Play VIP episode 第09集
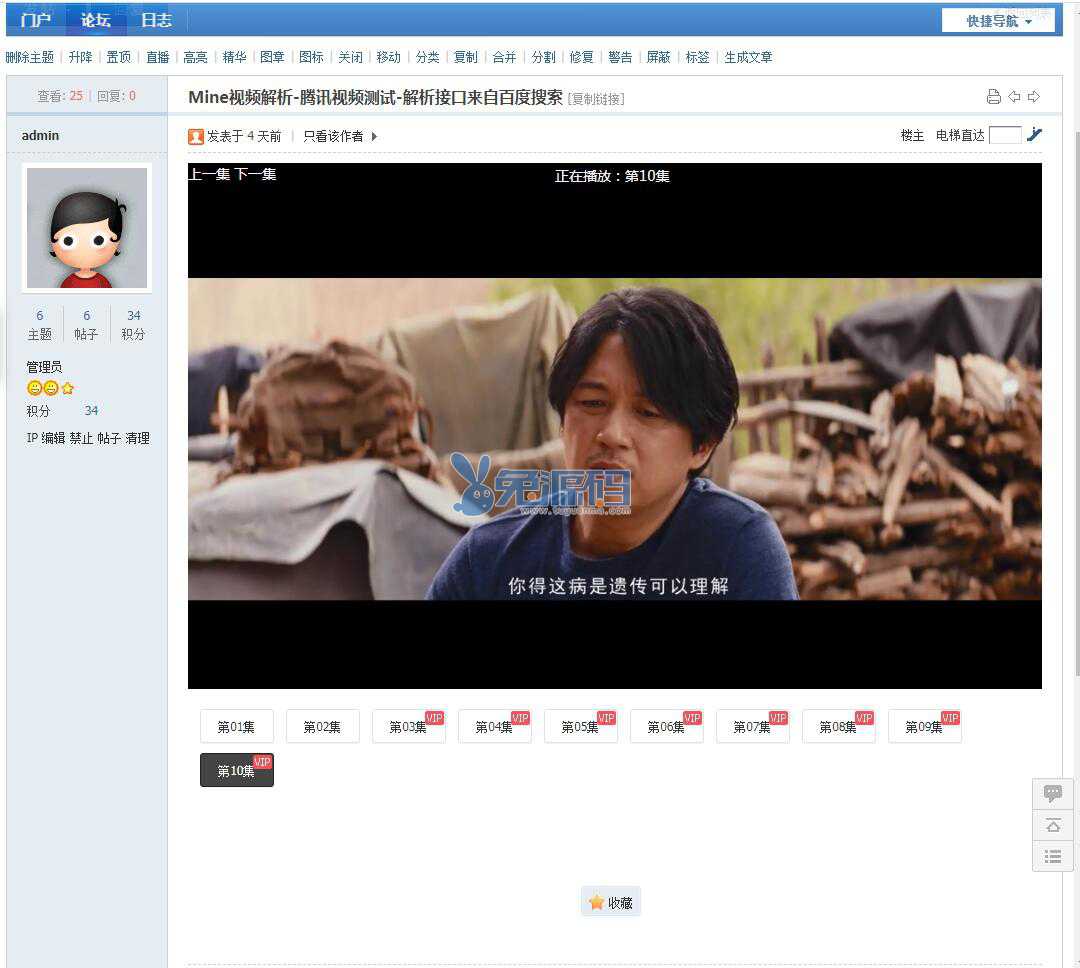This screenshot has width=1080, height=968. tap(925, 727)
